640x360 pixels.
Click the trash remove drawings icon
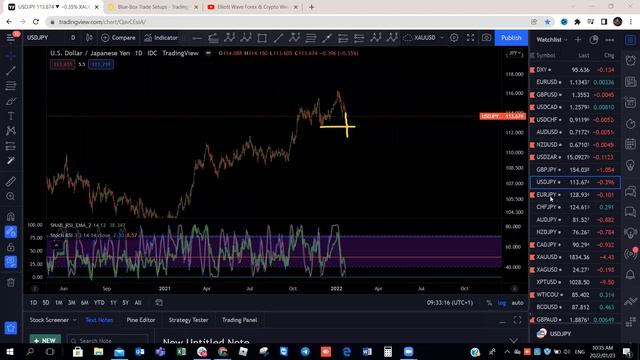pos(11,282)
